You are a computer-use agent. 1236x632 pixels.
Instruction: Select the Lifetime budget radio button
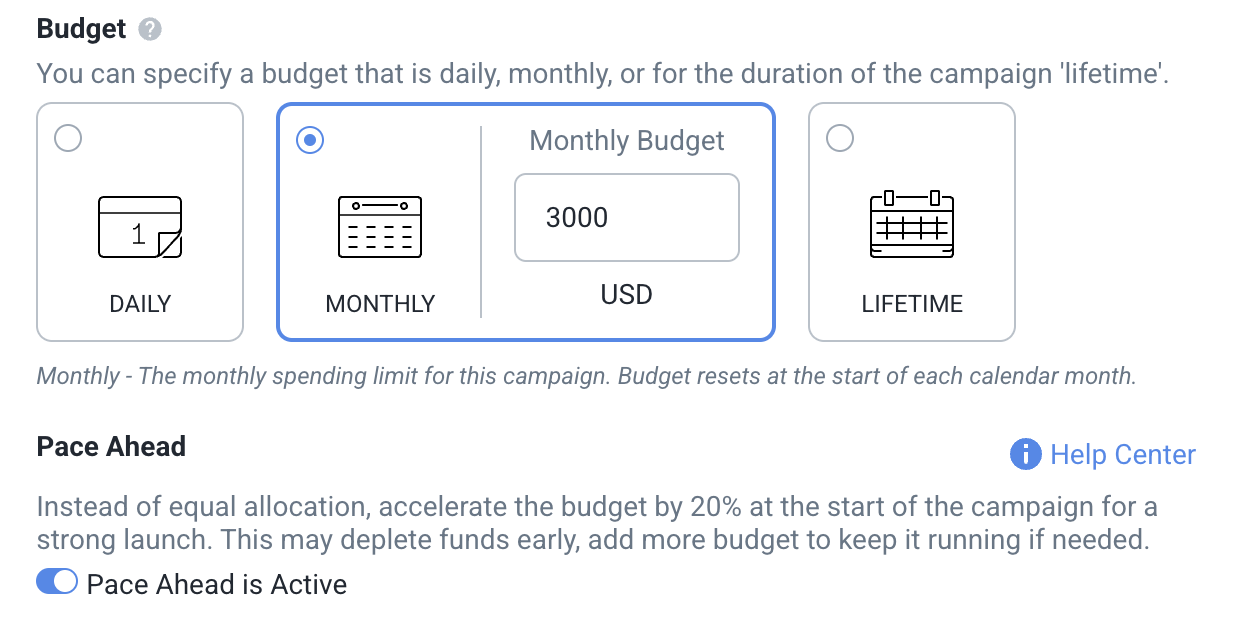click(840, 138)
